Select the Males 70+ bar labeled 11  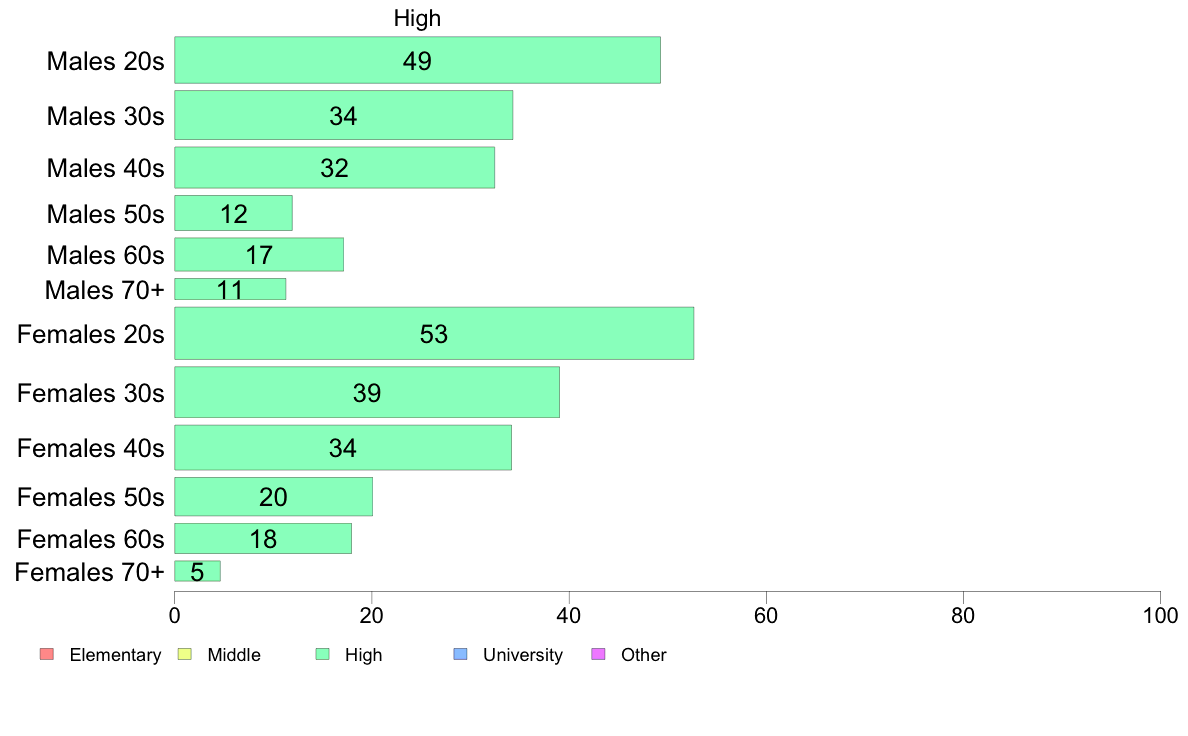click(230, 289)
